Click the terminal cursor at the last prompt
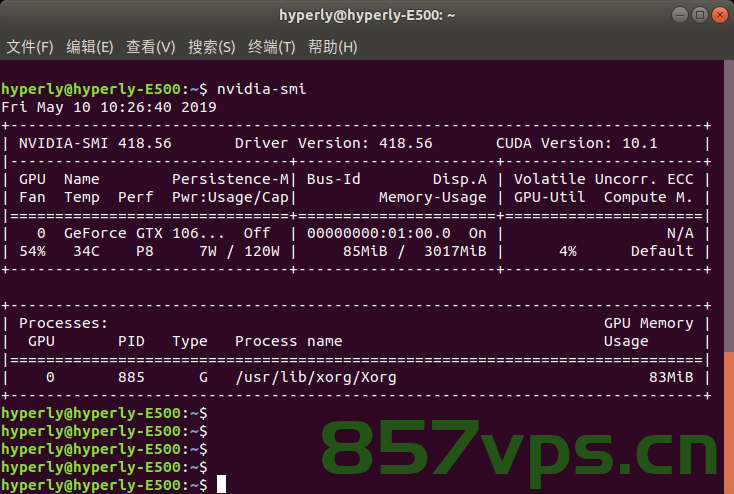This screenshot has height=494, width=734. click(221, 485)
